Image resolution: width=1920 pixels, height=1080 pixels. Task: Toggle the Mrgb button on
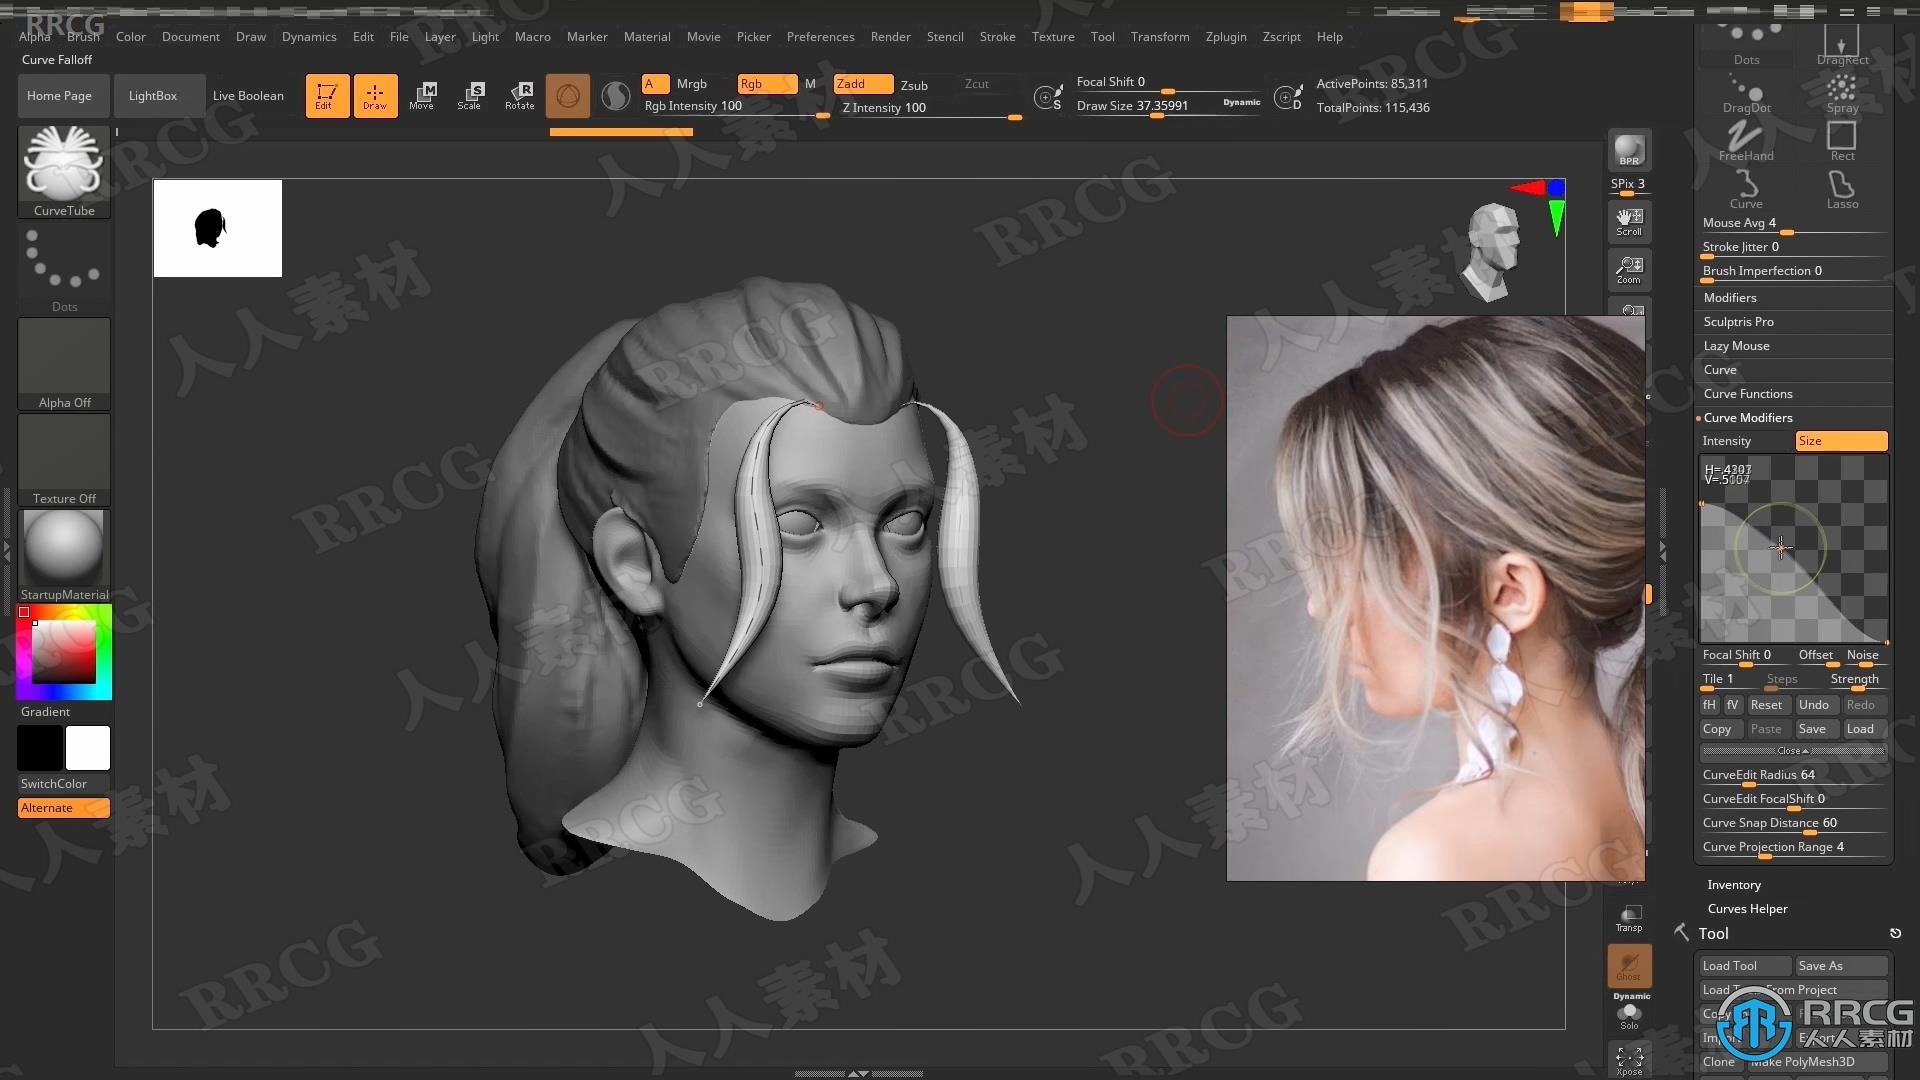click(691, 83)
